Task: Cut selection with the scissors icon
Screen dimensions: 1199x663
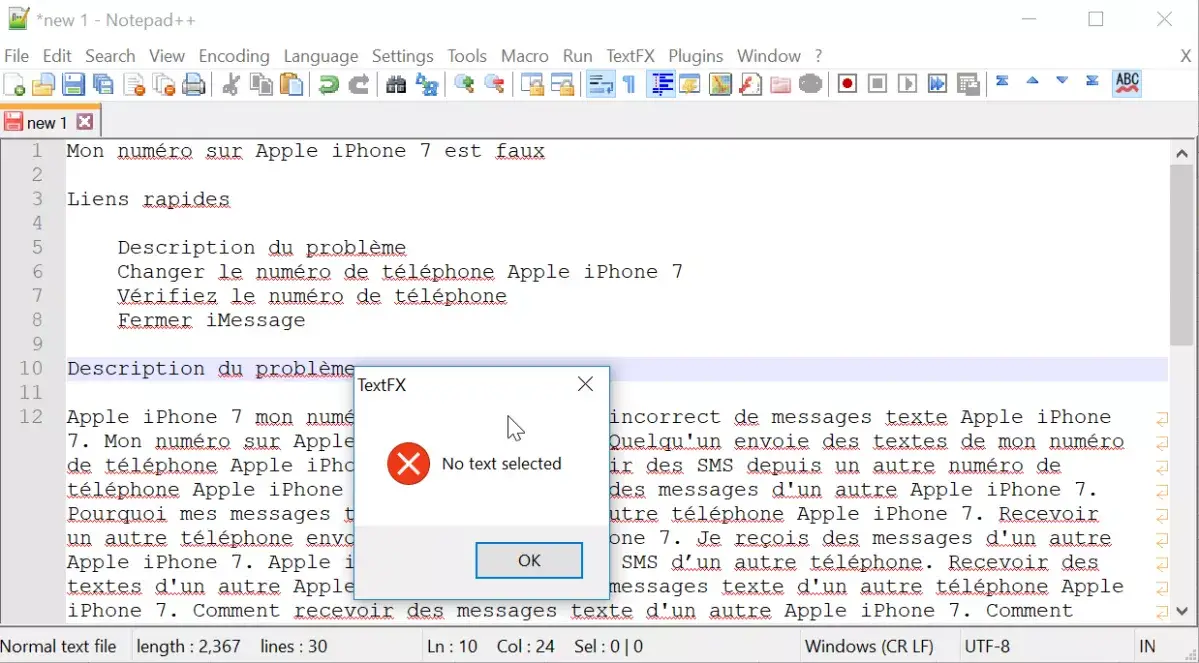Action: tap(230, 84)
